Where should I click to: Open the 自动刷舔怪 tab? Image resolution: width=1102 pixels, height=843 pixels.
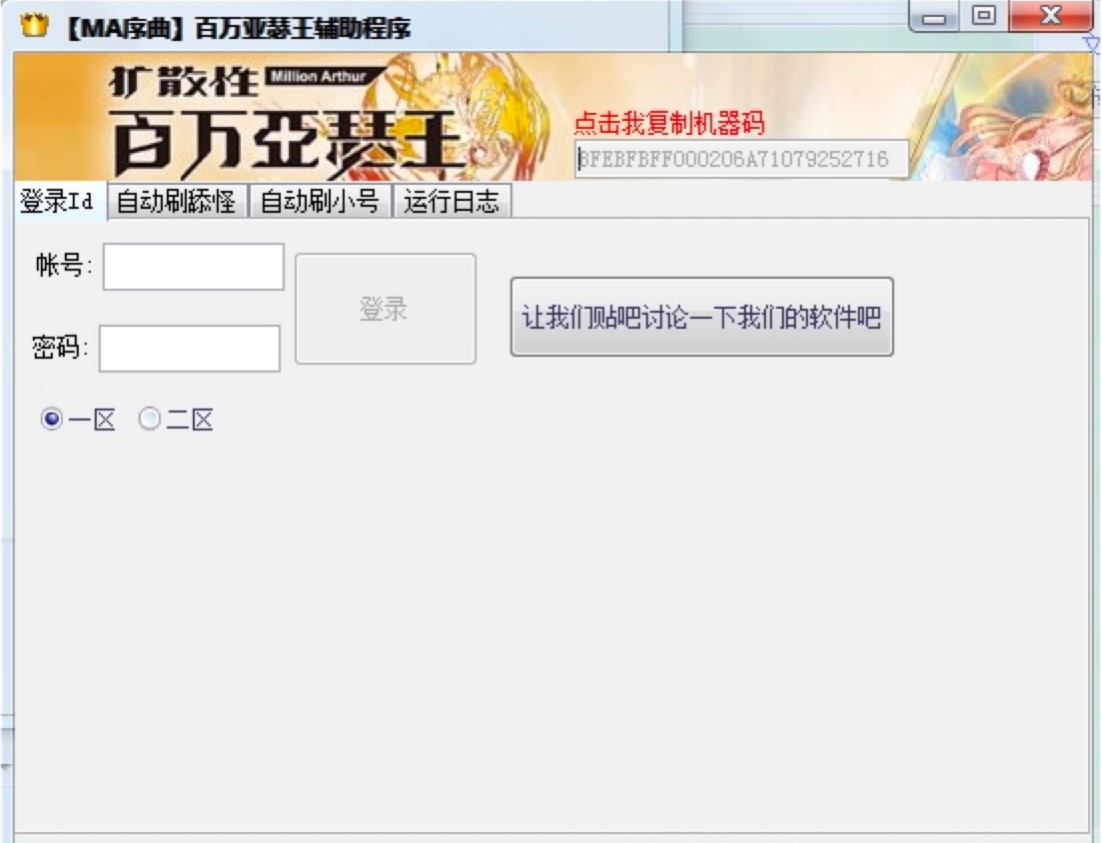177,202
